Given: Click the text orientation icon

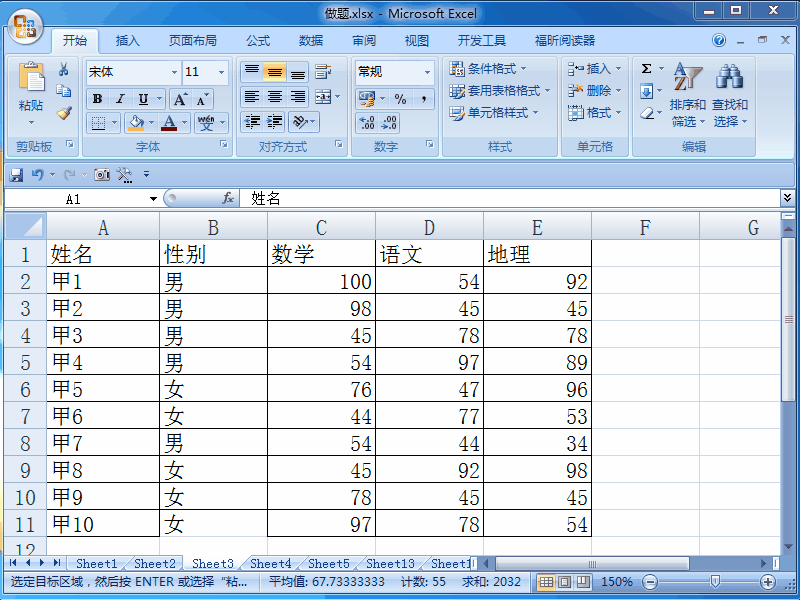Looking at the screenshot, I should pyautogui.click(x=300, y=121).
